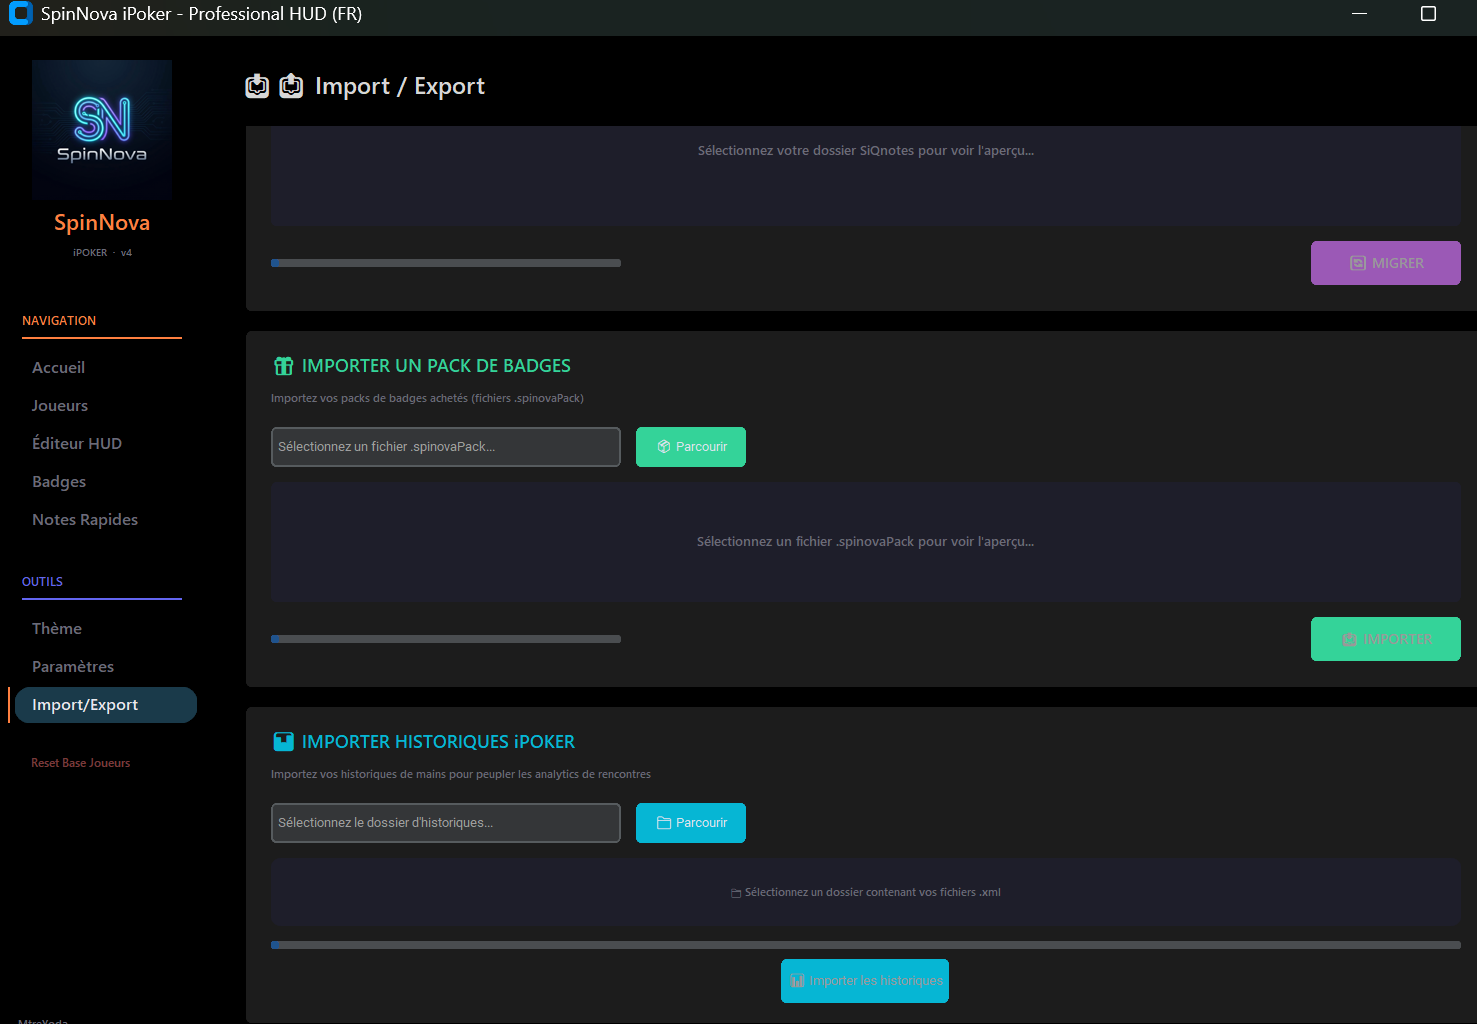Navigate to Badges
Screen dimensions: 1477x1024
pyautogui.click(x=59, y=481)
